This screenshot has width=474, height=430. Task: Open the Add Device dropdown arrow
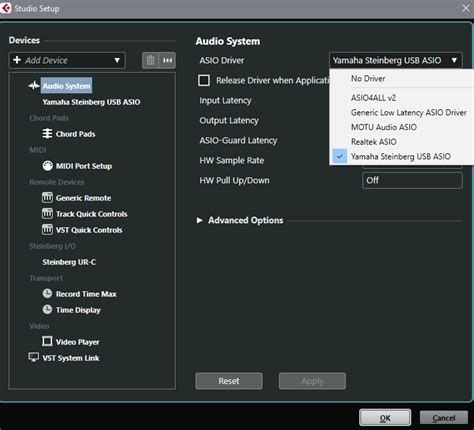117,60
